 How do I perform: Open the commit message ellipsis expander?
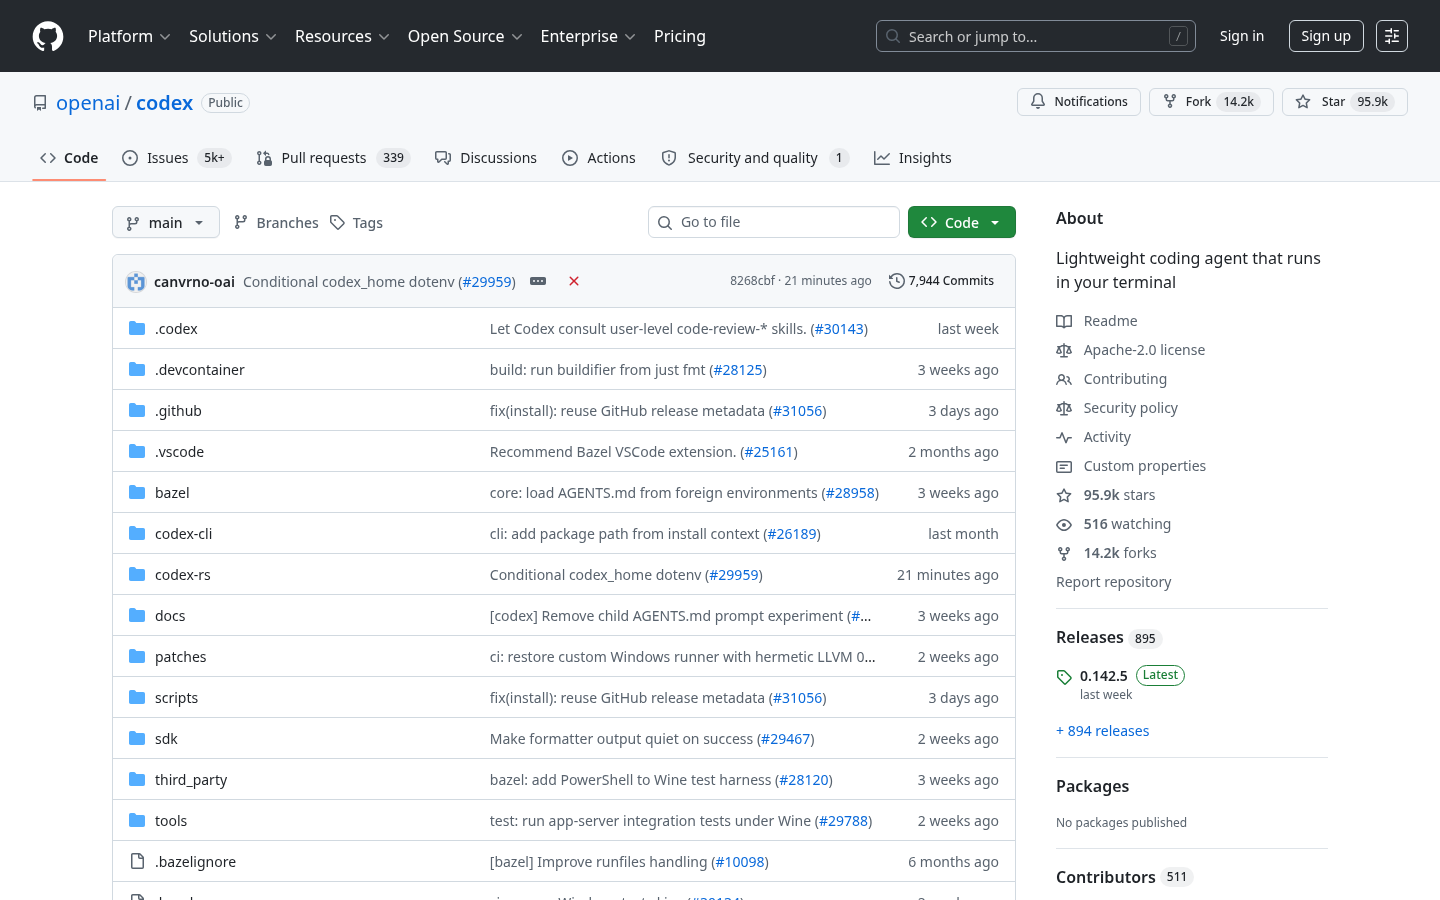[x=538, y=281]
